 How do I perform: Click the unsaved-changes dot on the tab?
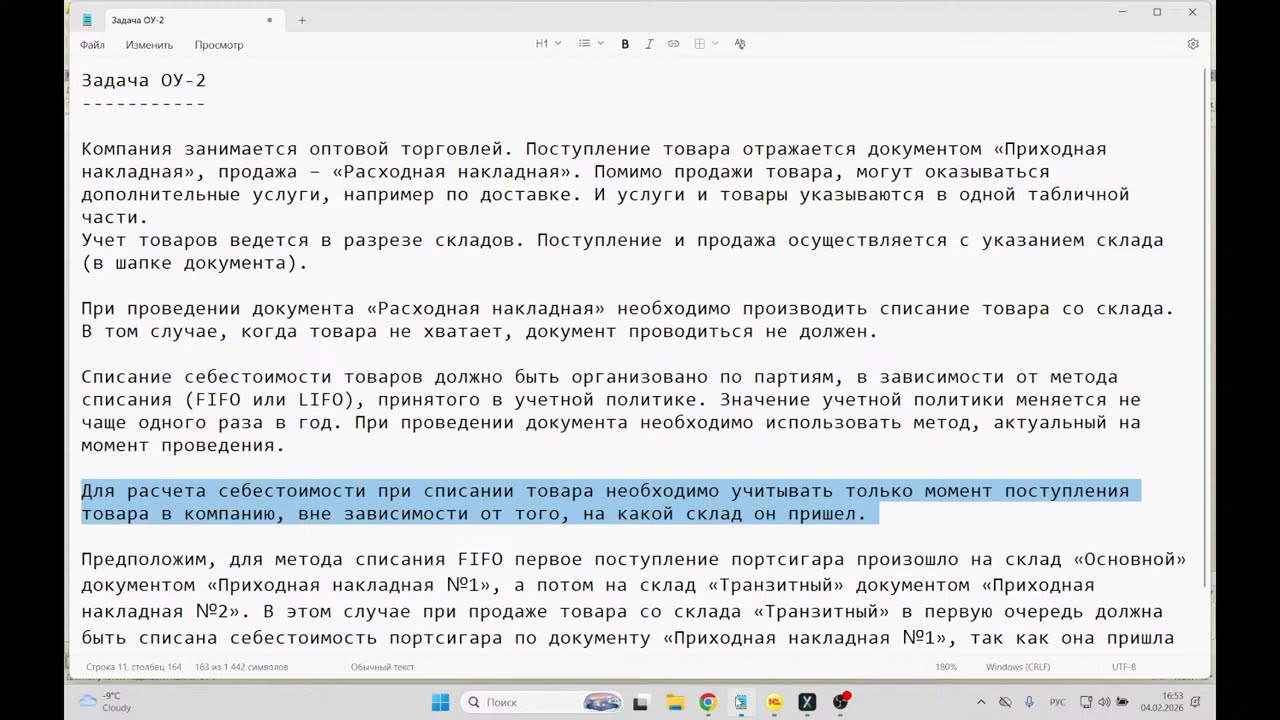point(269,20)
